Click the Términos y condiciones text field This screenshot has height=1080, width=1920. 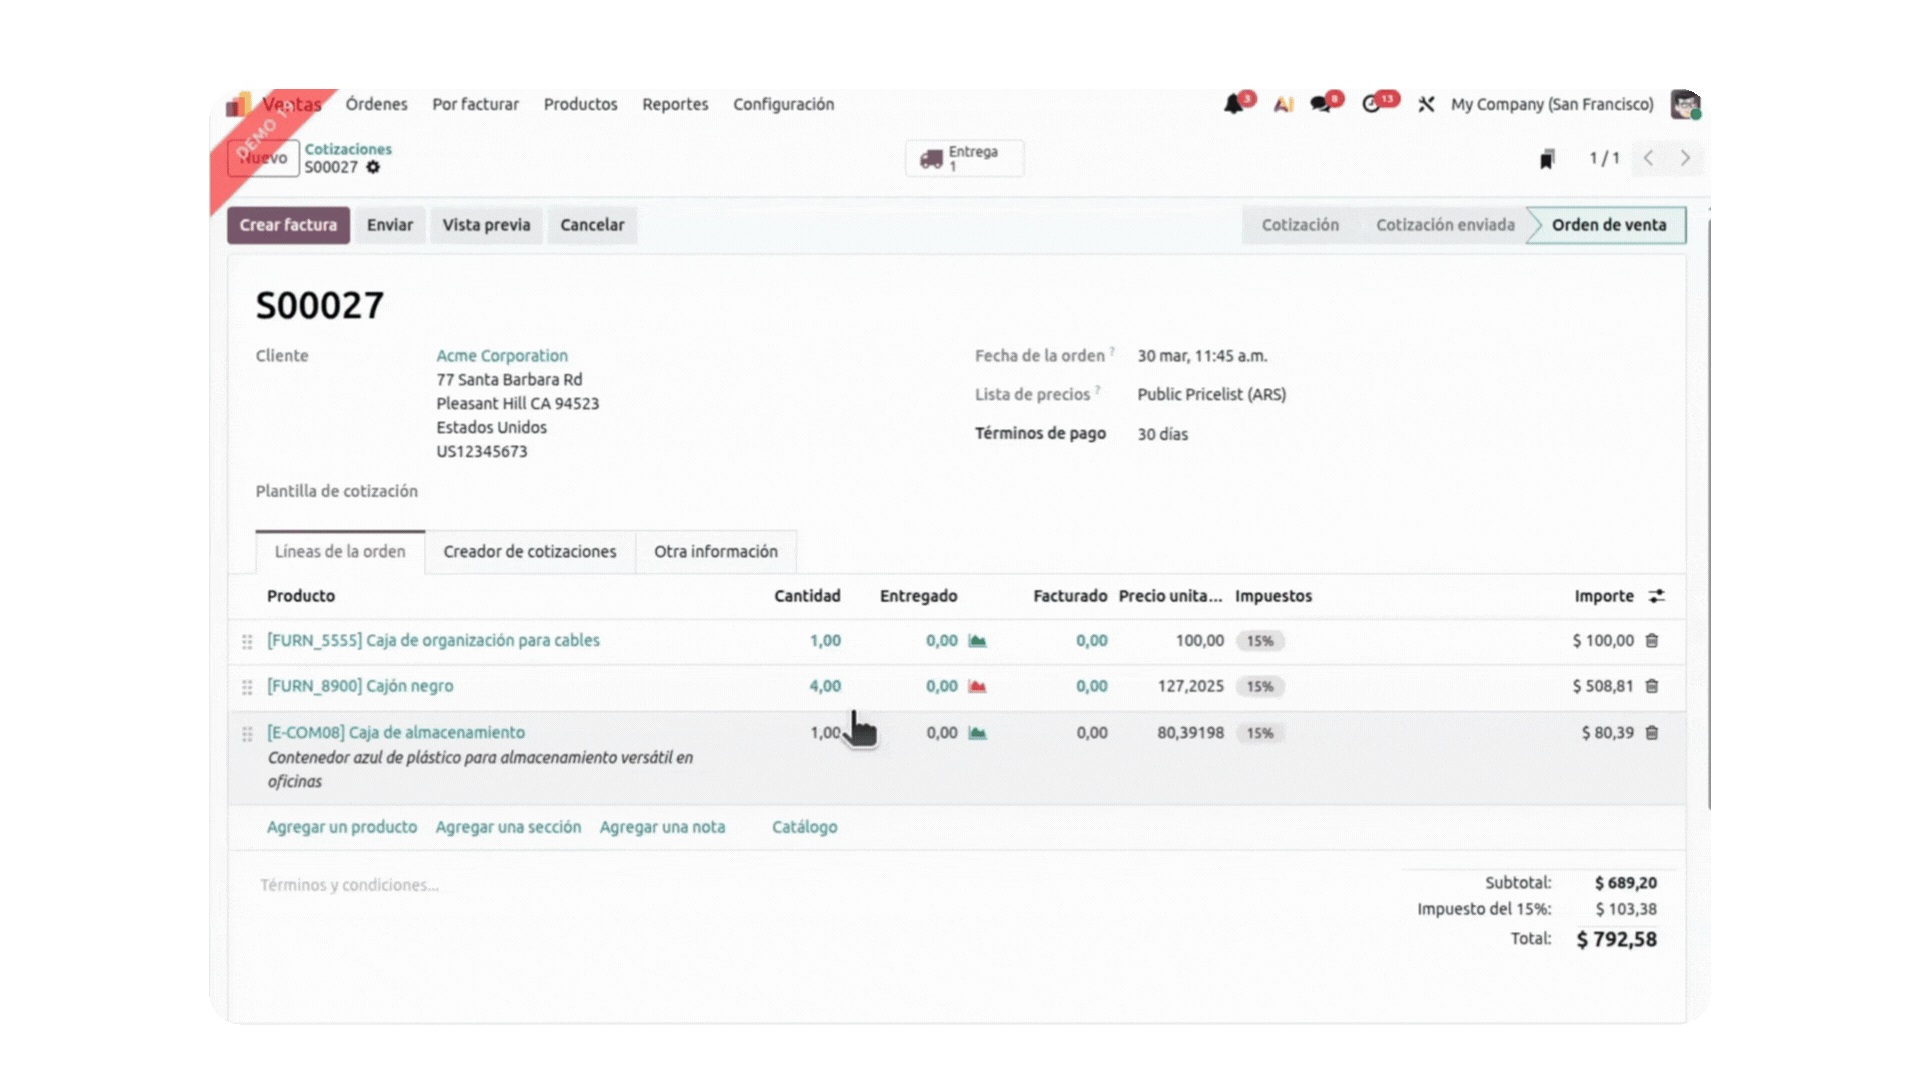point(349,885)
